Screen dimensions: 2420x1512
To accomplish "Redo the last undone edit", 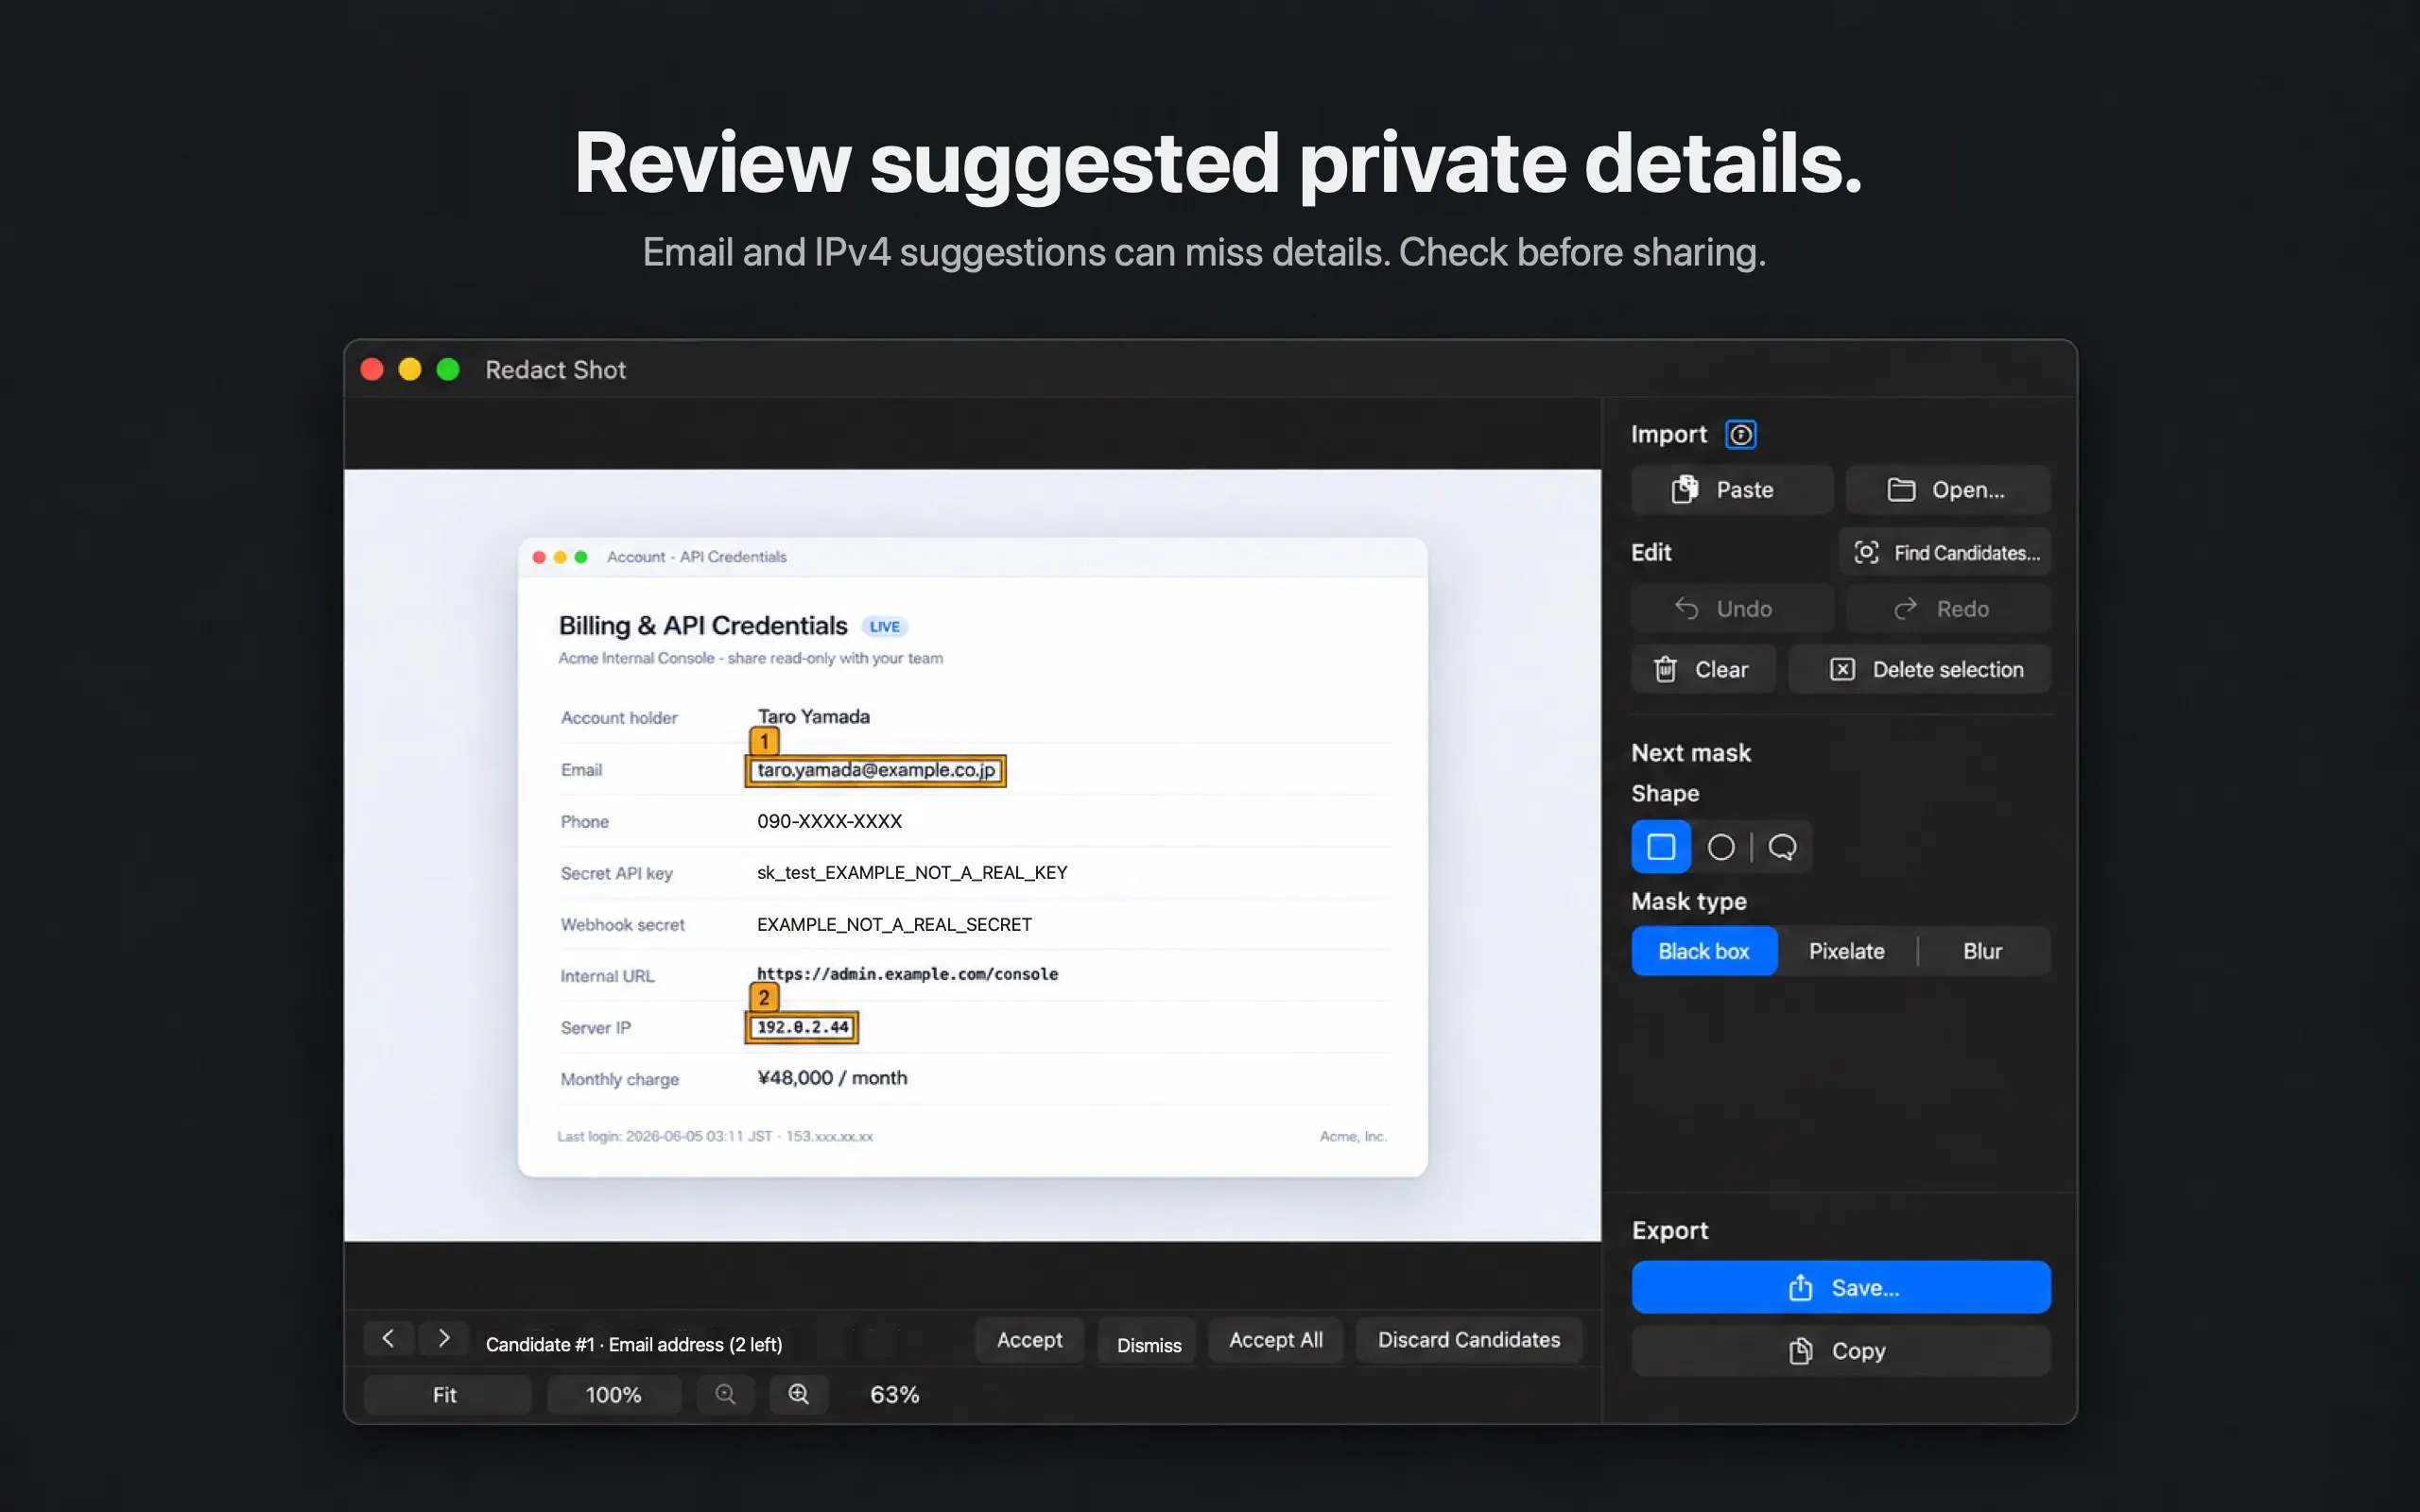I will [x=1948, y=608].
